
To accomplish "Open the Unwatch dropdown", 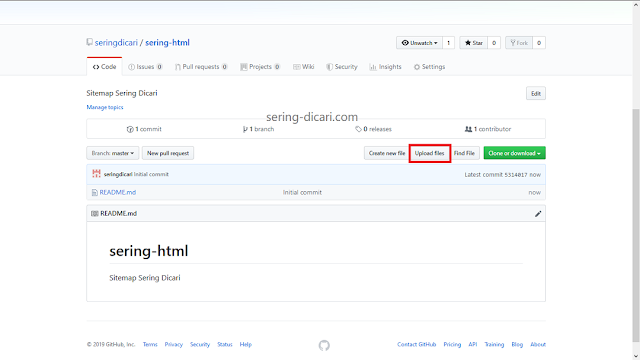I will 419,43.
